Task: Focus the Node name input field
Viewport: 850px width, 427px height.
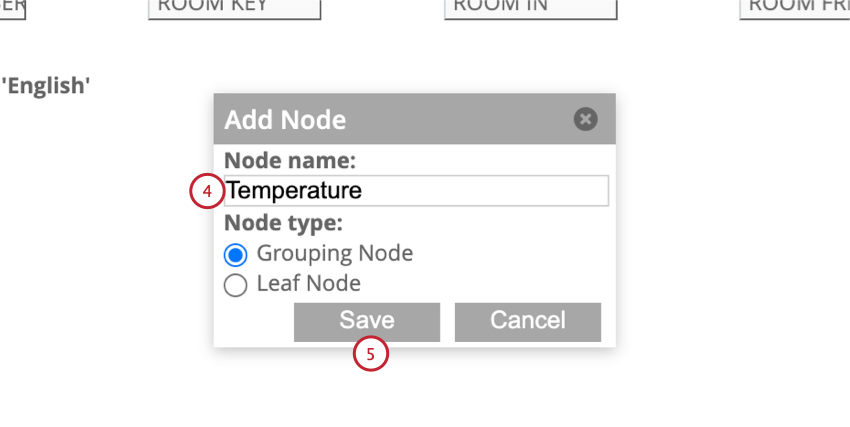Action: click(x=416, y=191)
